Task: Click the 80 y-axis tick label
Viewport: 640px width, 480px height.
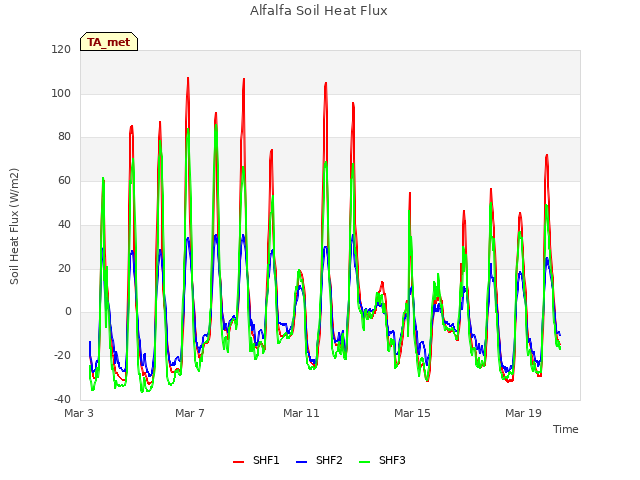Action: [64, 137]
